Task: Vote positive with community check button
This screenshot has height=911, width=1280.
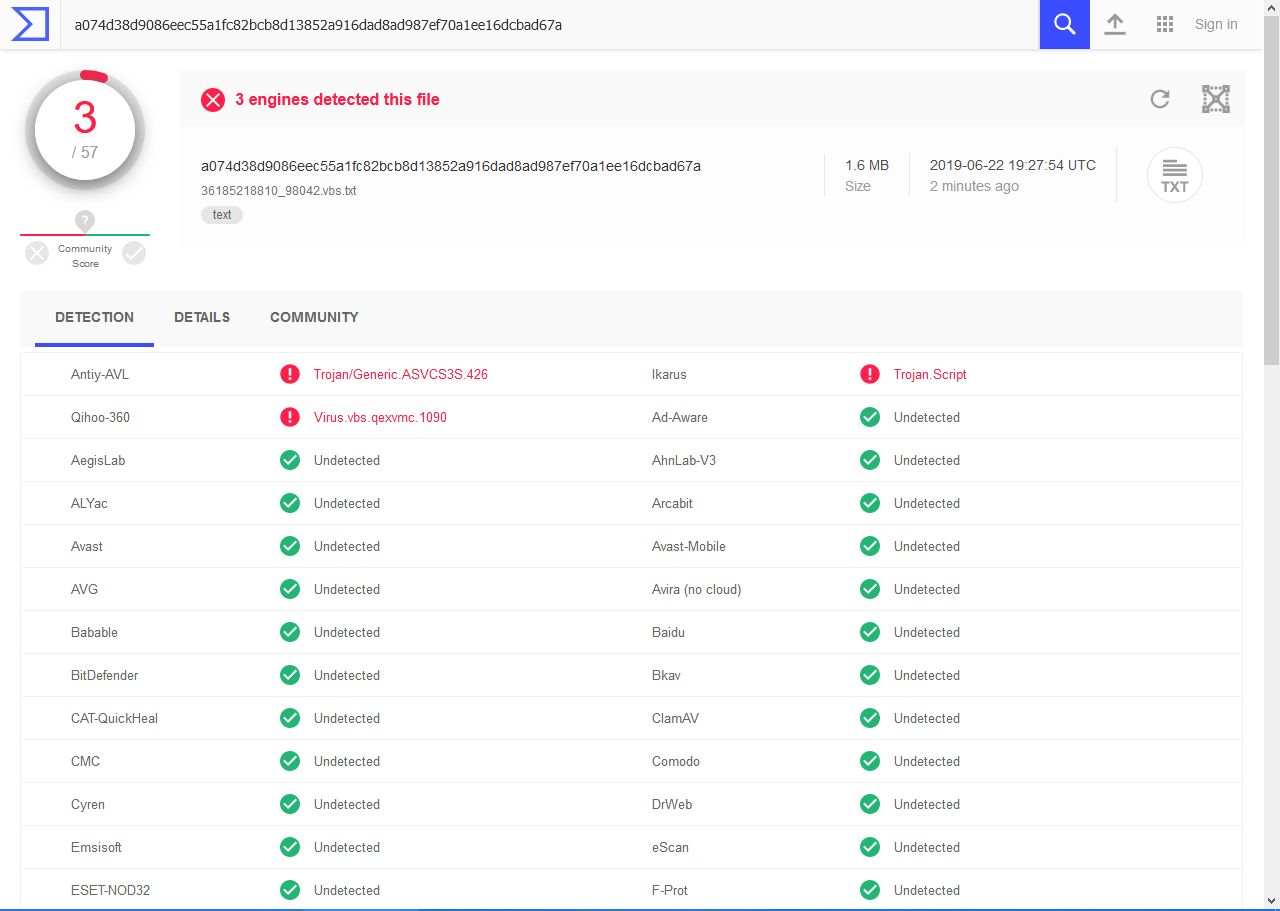Action: pos(134,254)
